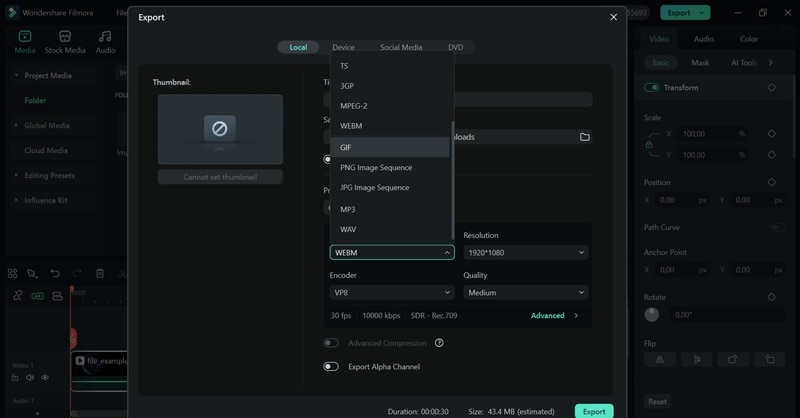Open the Resolution 1920*1080 dropdown

[x=526, y=253]
